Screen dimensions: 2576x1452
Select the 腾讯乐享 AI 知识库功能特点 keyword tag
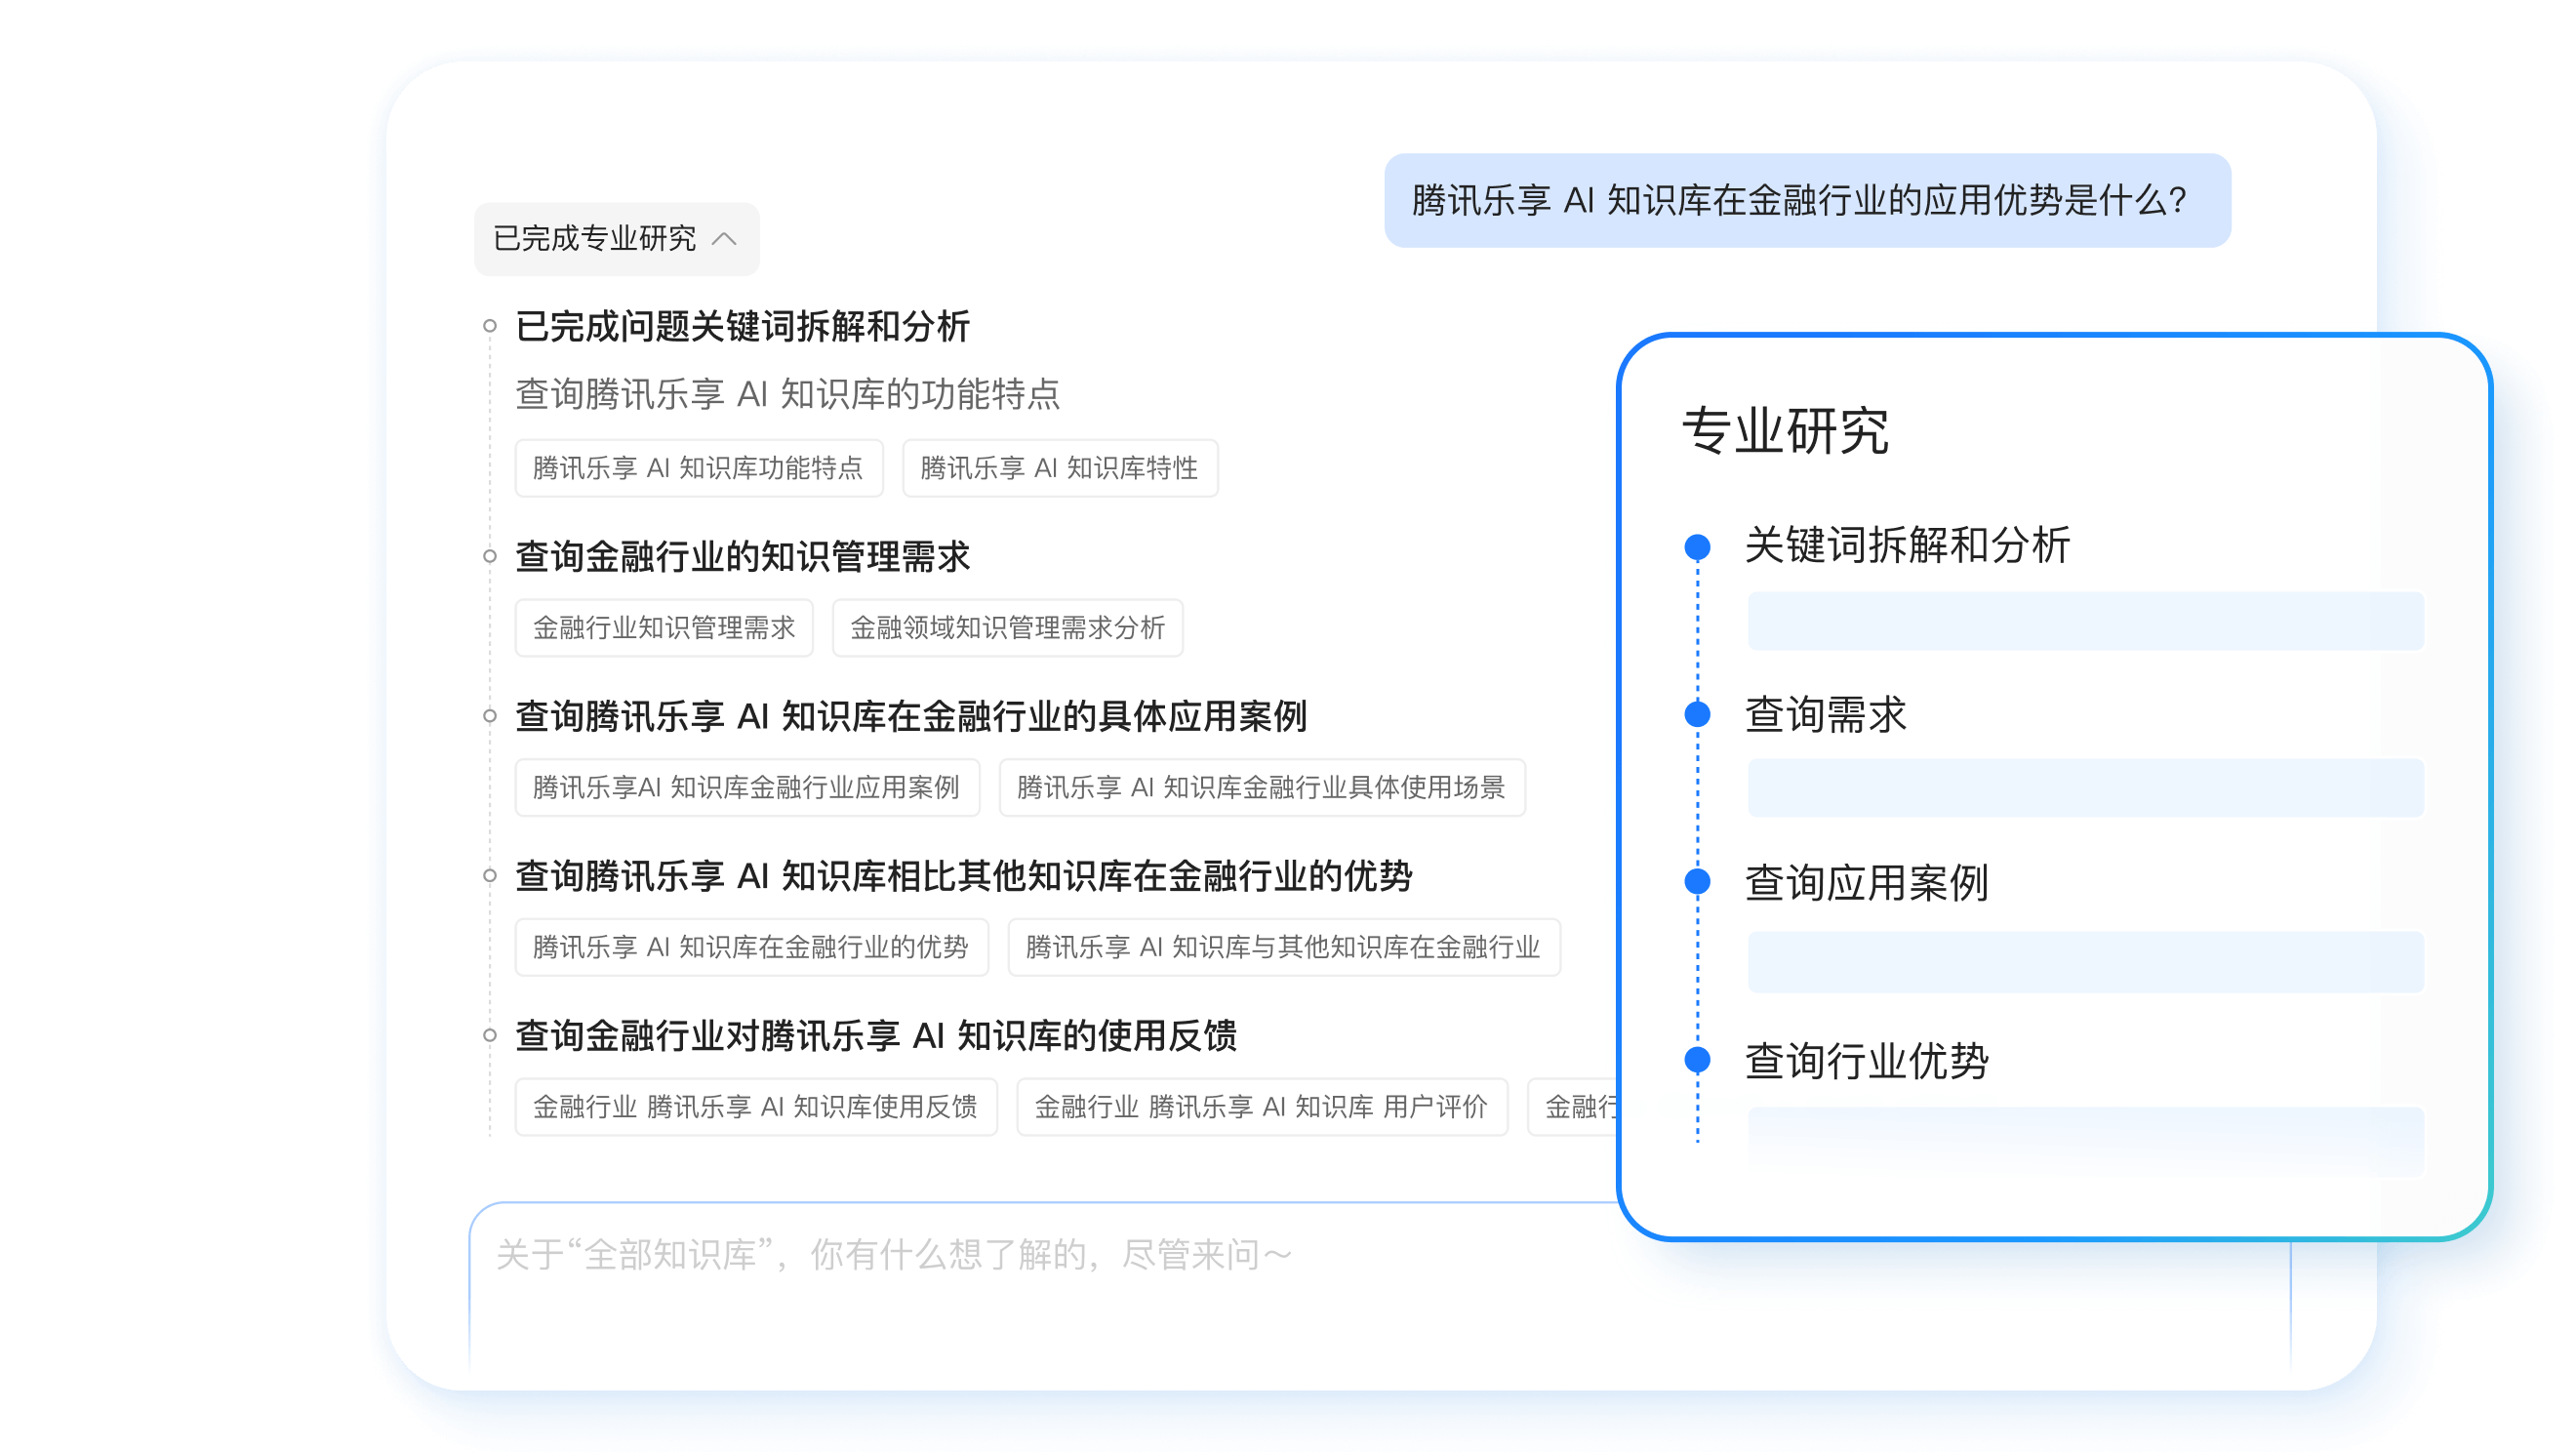click(x=698, y=467)
